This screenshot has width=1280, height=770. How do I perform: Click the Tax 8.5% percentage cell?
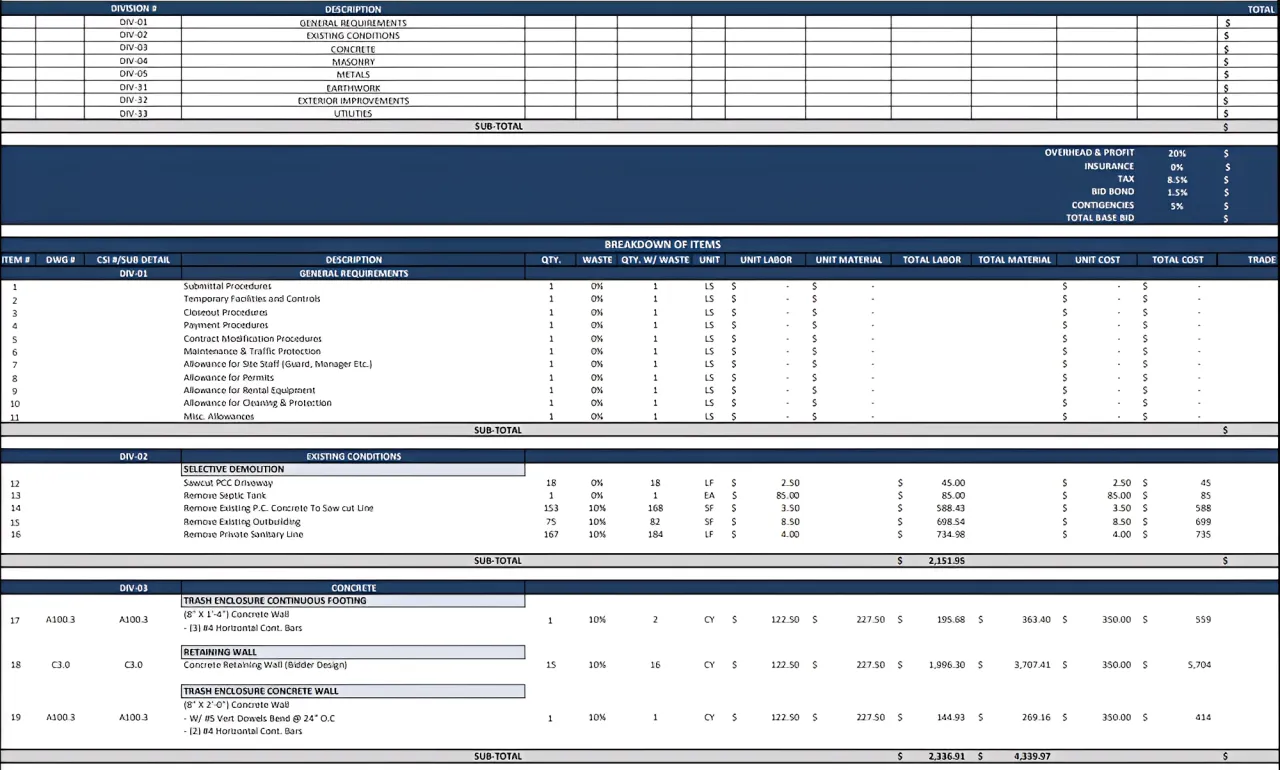[1176, 179]
